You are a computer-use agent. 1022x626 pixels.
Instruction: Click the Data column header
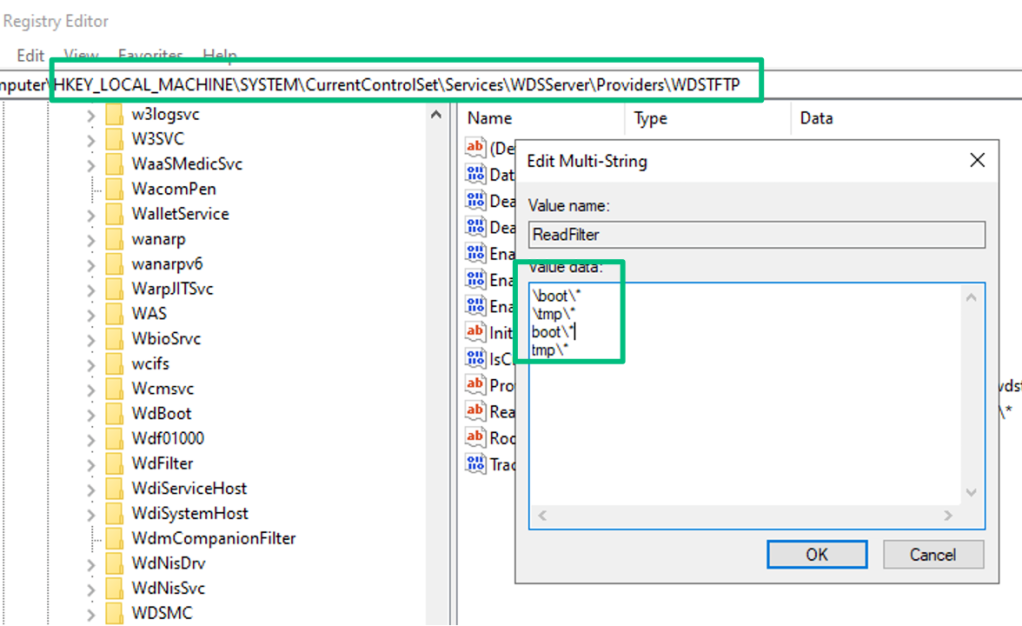[x=816, y=118]
